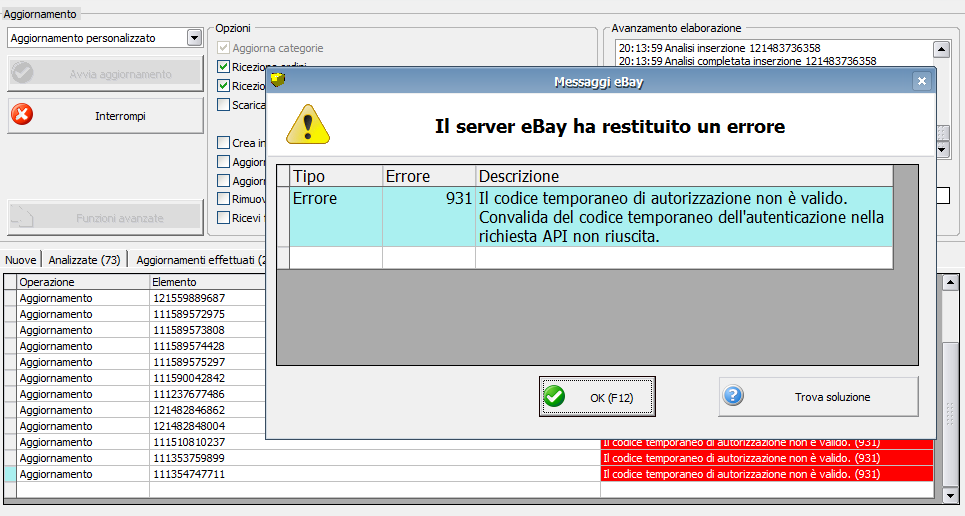The image size is (965, 516).
Task: Select element 111590042842 in the list
Action: [x=189, y=378]
